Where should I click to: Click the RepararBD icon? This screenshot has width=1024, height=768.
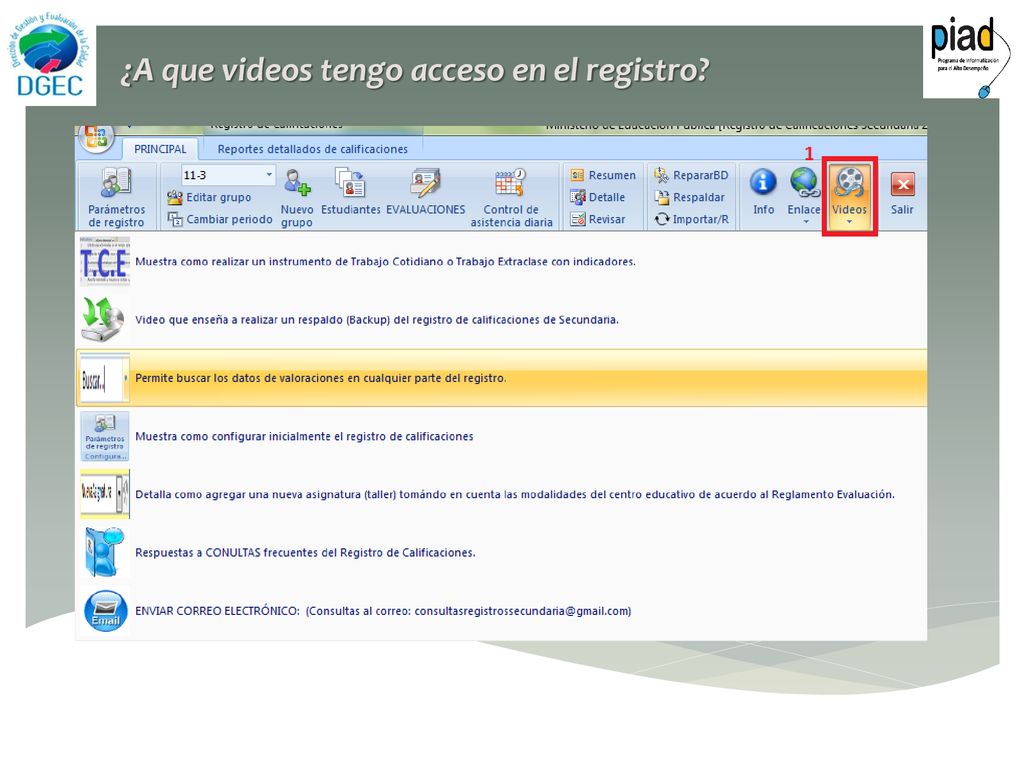(662, 175)
